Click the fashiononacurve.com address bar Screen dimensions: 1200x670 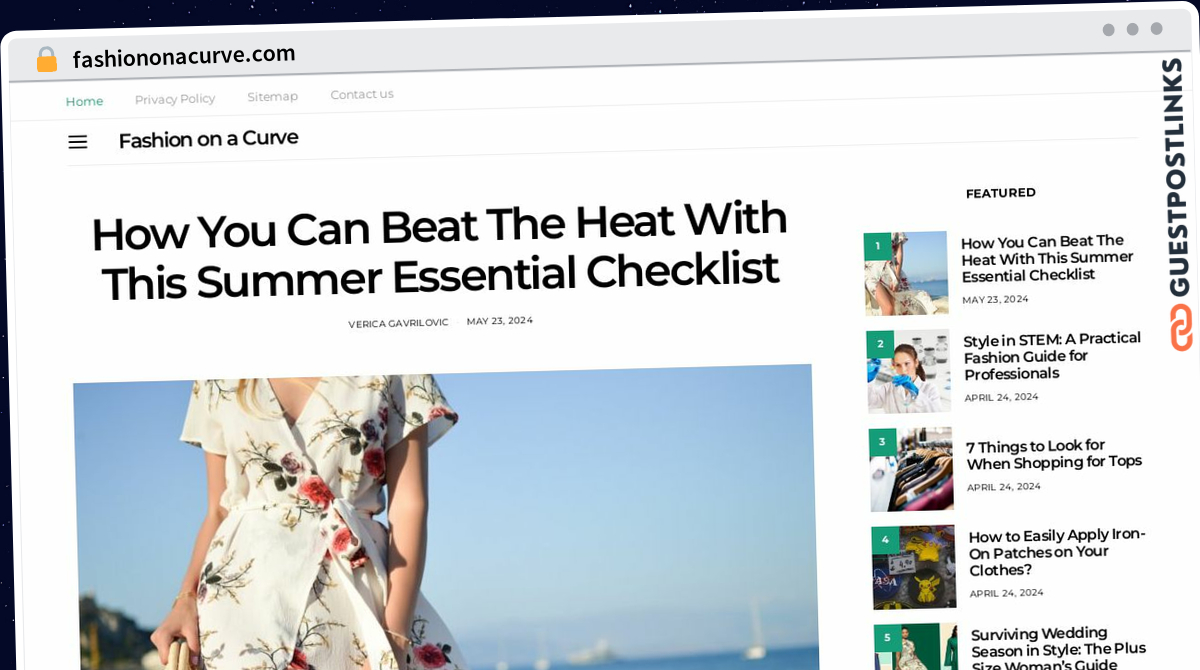[x=184, y=57]
